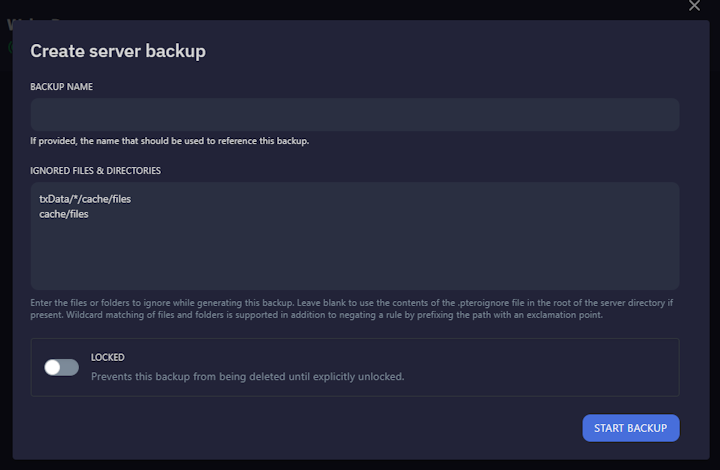The height and width of the screenshot is (470, 720).
Task: Click the BACKUP NAME label
Action: click(x=62, y=87)
